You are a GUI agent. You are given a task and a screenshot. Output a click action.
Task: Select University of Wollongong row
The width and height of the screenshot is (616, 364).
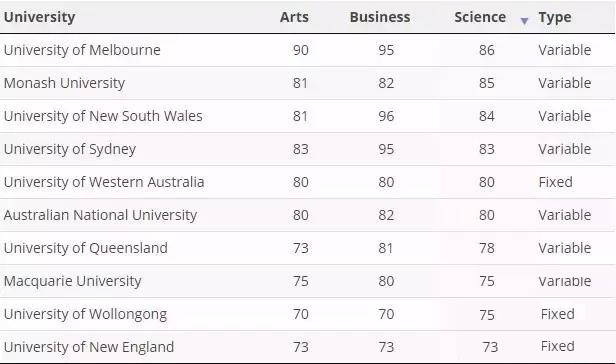tap(307, 314)
